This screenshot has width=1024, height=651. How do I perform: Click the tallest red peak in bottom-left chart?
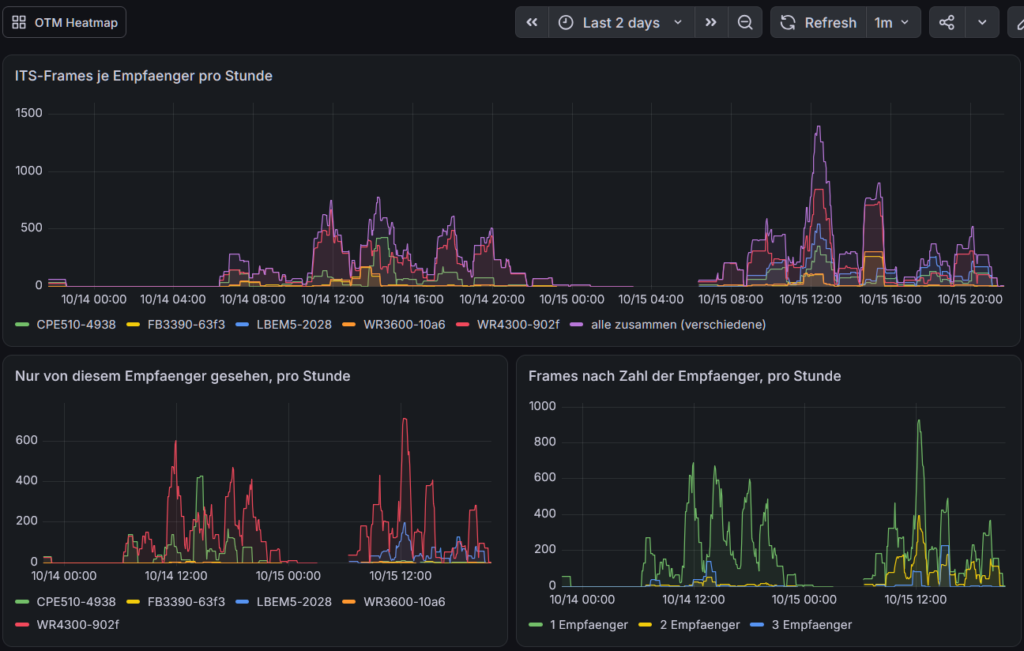tap(405, 420)
